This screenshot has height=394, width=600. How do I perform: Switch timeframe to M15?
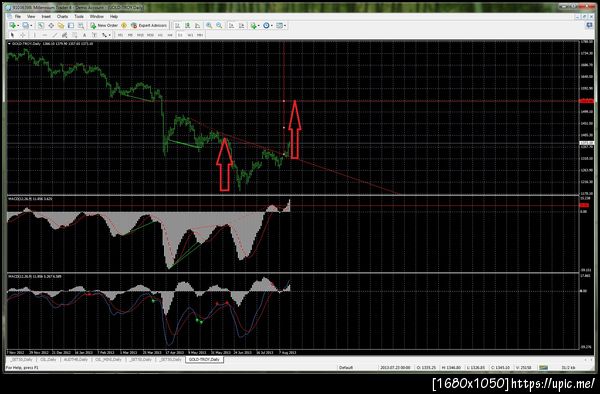click(140, 35)
